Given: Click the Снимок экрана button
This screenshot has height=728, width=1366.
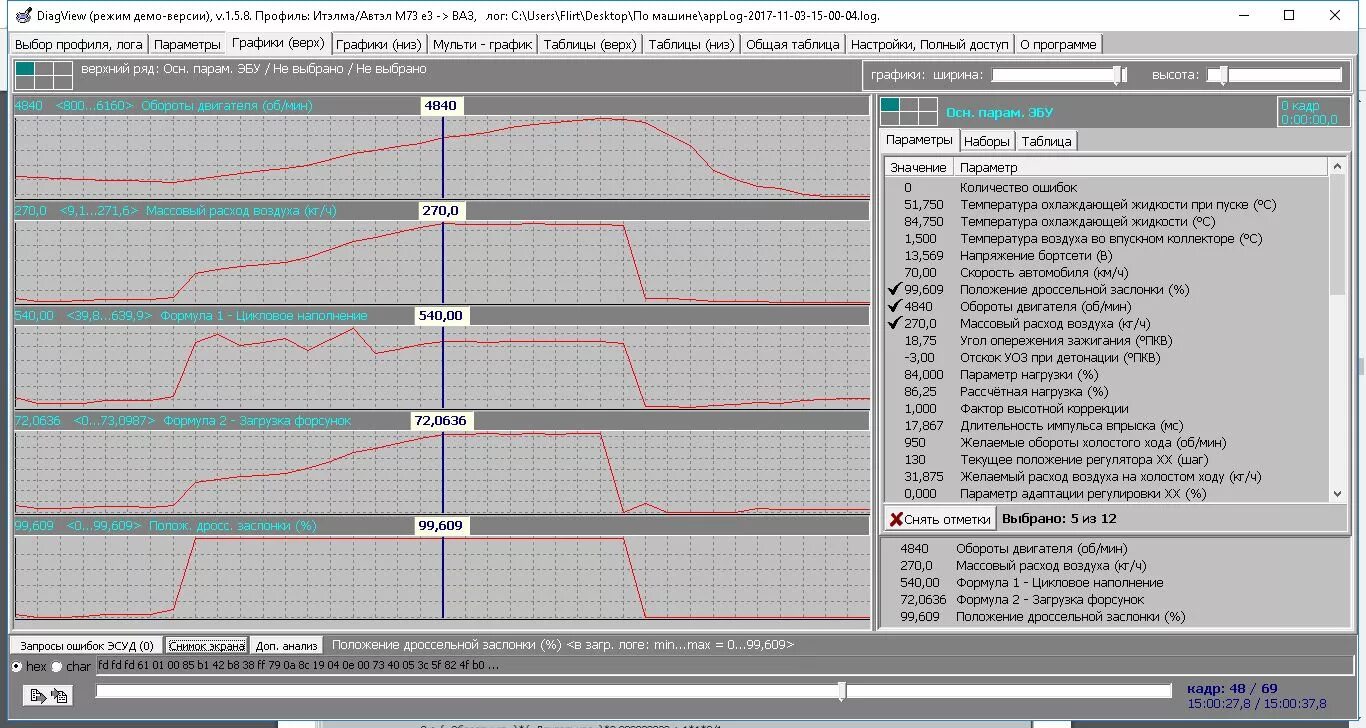Looking at the screenshot, I should [x=207, y=646].
